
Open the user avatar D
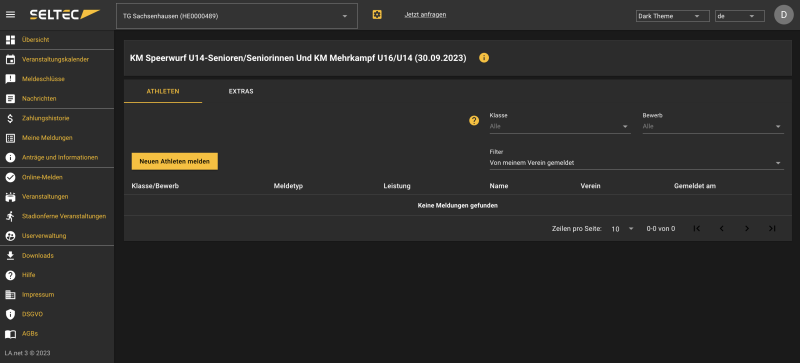coord(783,15)
